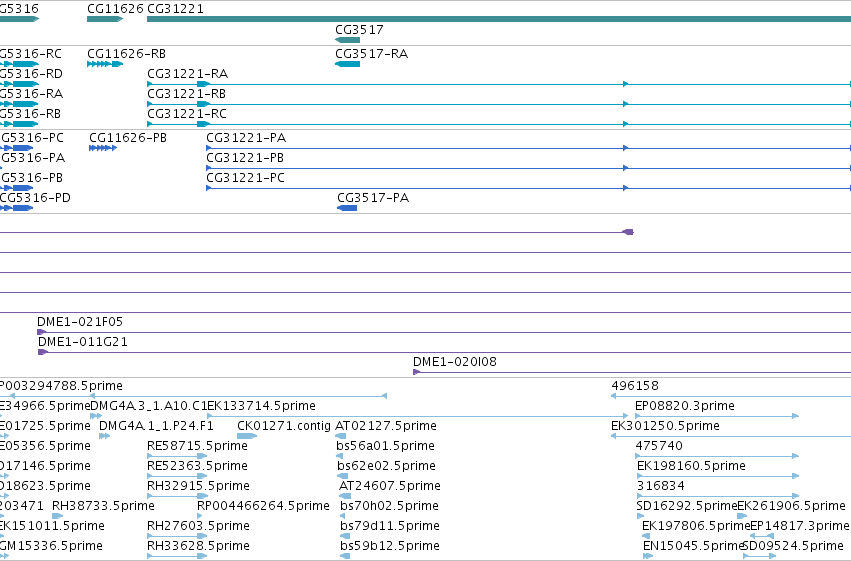This screenshot has width=851, height=561.
Task: Select contig CK01271.contig
Action: point(284,426)
